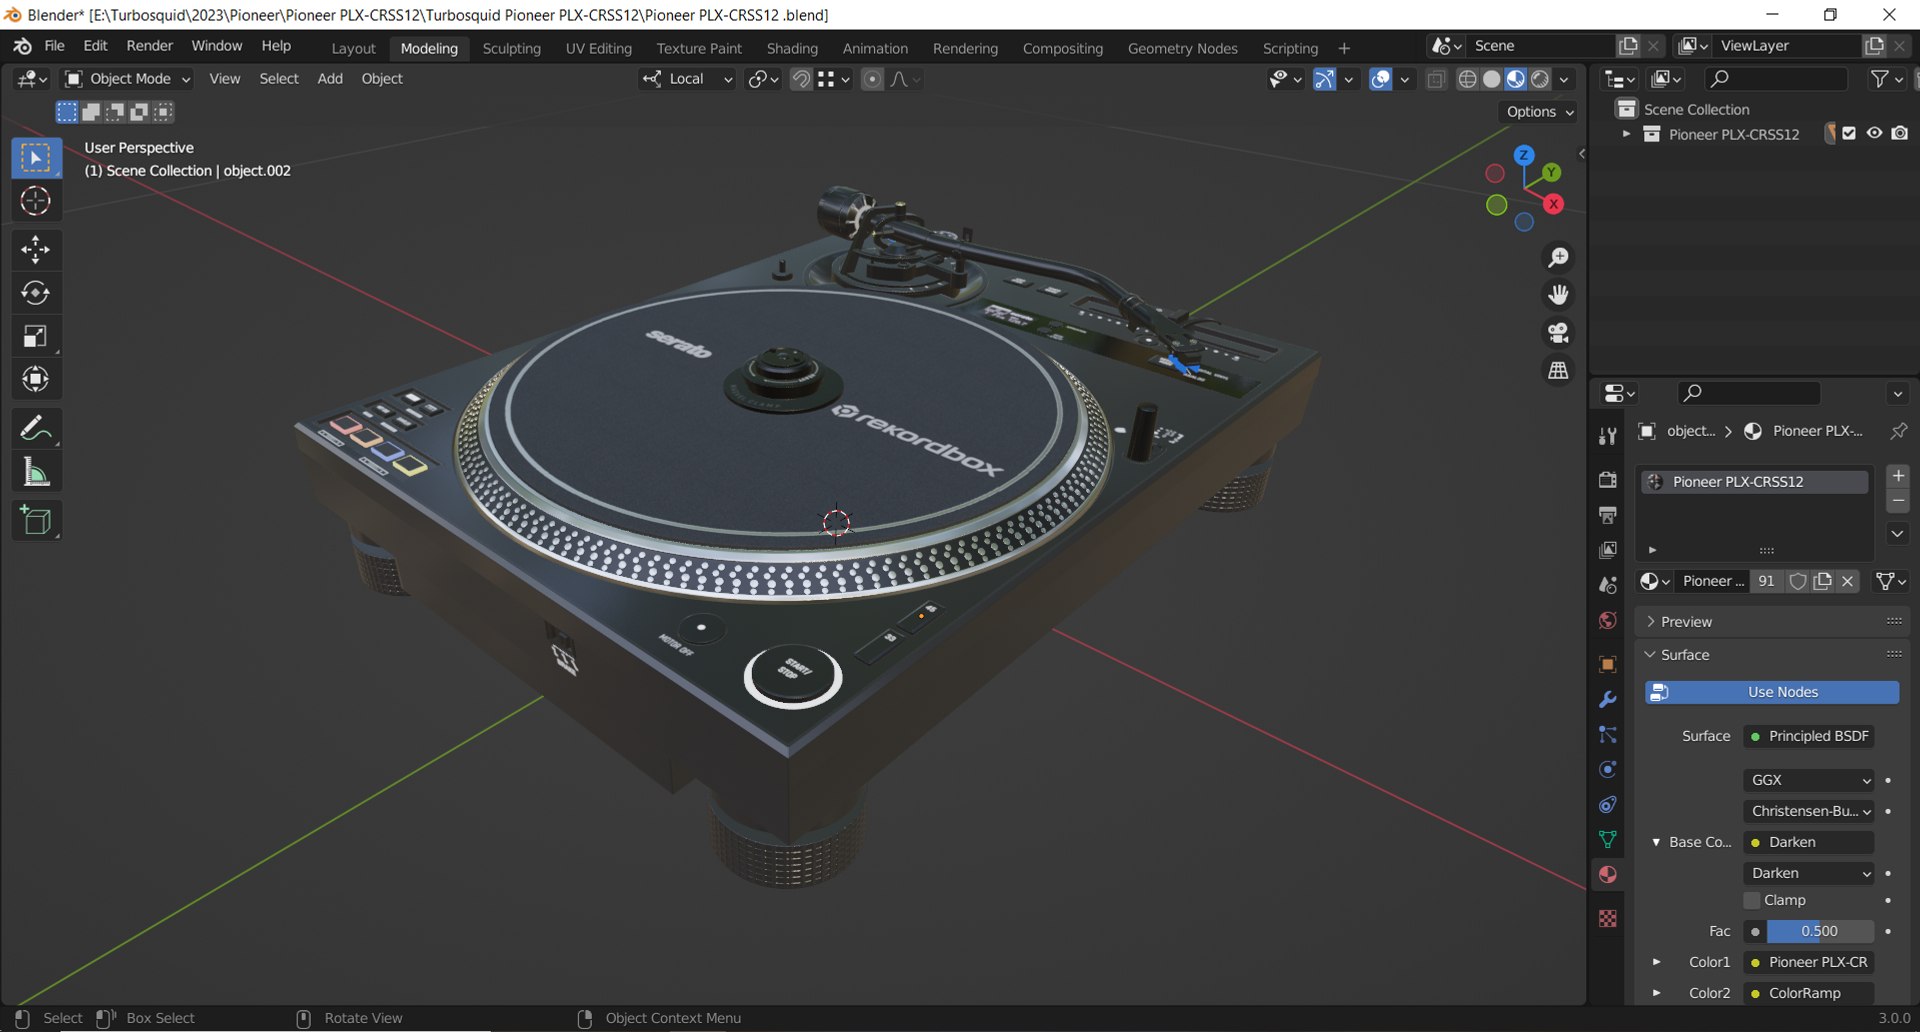Viewport: 1920px width, 1032px height.
Task: Open the Scene properties tab
Action: (1607, 585)
